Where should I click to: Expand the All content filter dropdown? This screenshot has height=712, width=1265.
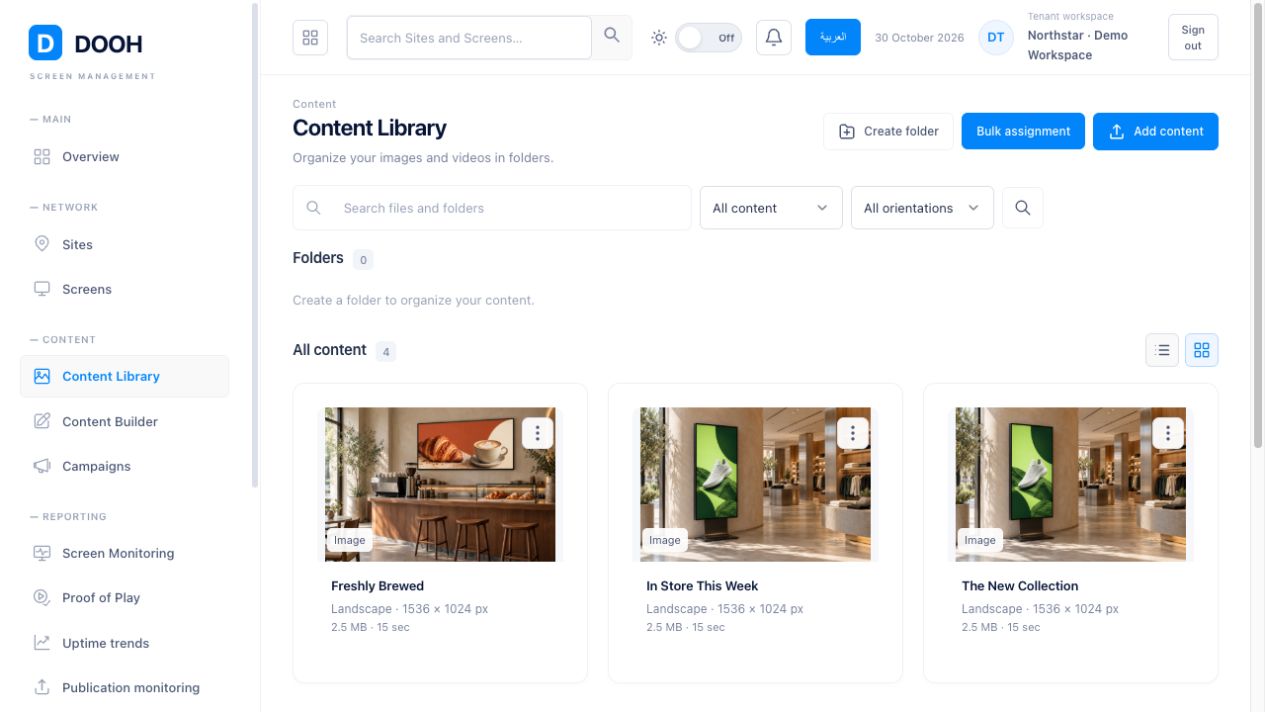771,208
